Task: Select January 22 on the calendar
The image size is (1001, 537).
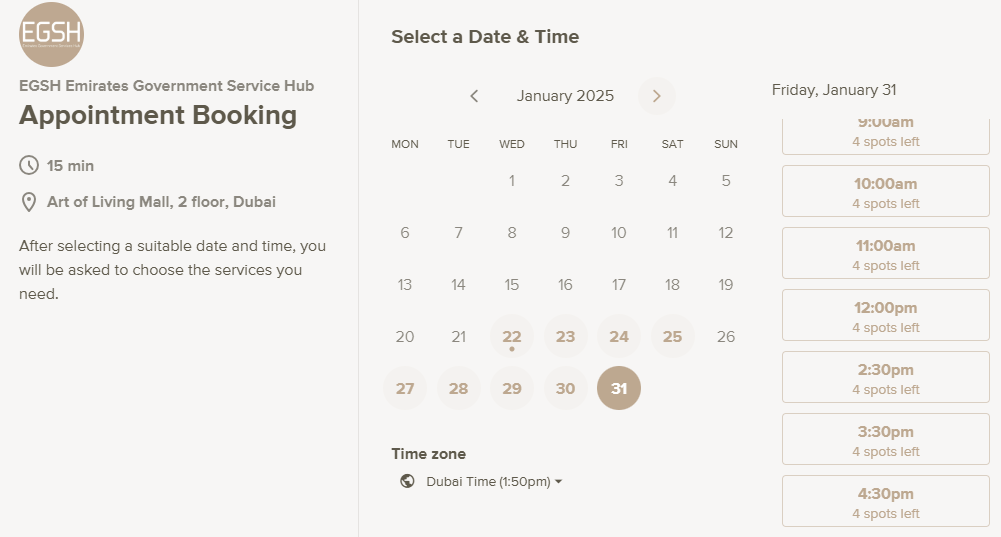Action: tap(512, 336)
